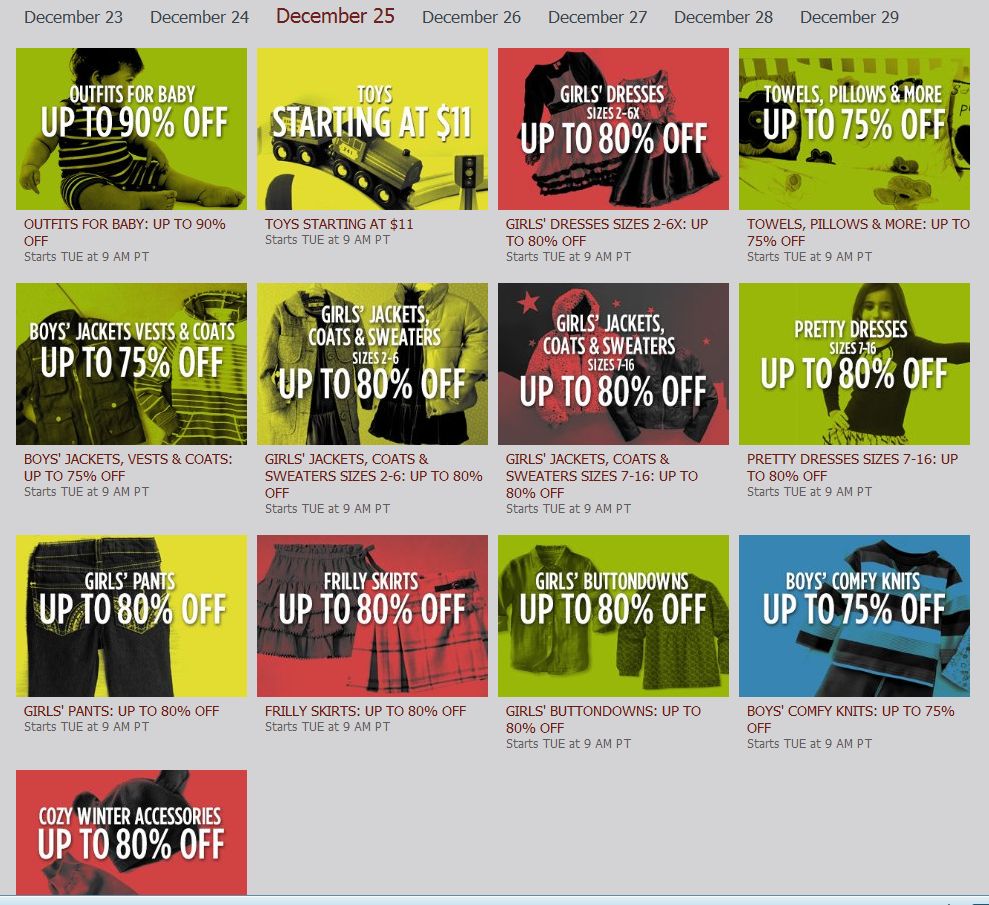This screenshot has width=989, height=905.
Task: View the December 27 tab
Action: tap(597, 17)
